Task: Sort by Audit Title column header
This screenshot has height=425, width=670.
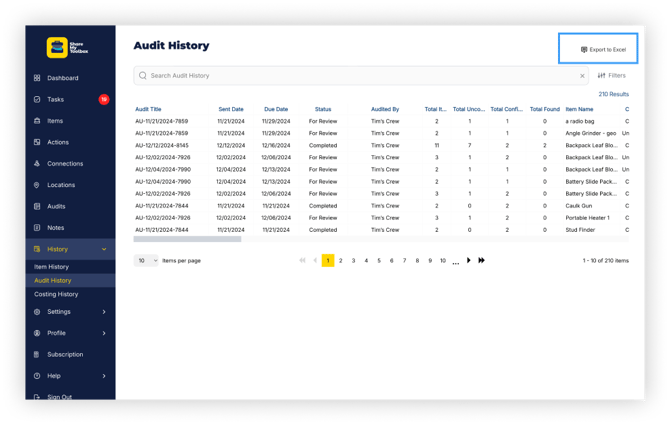Action: point(148,109)
